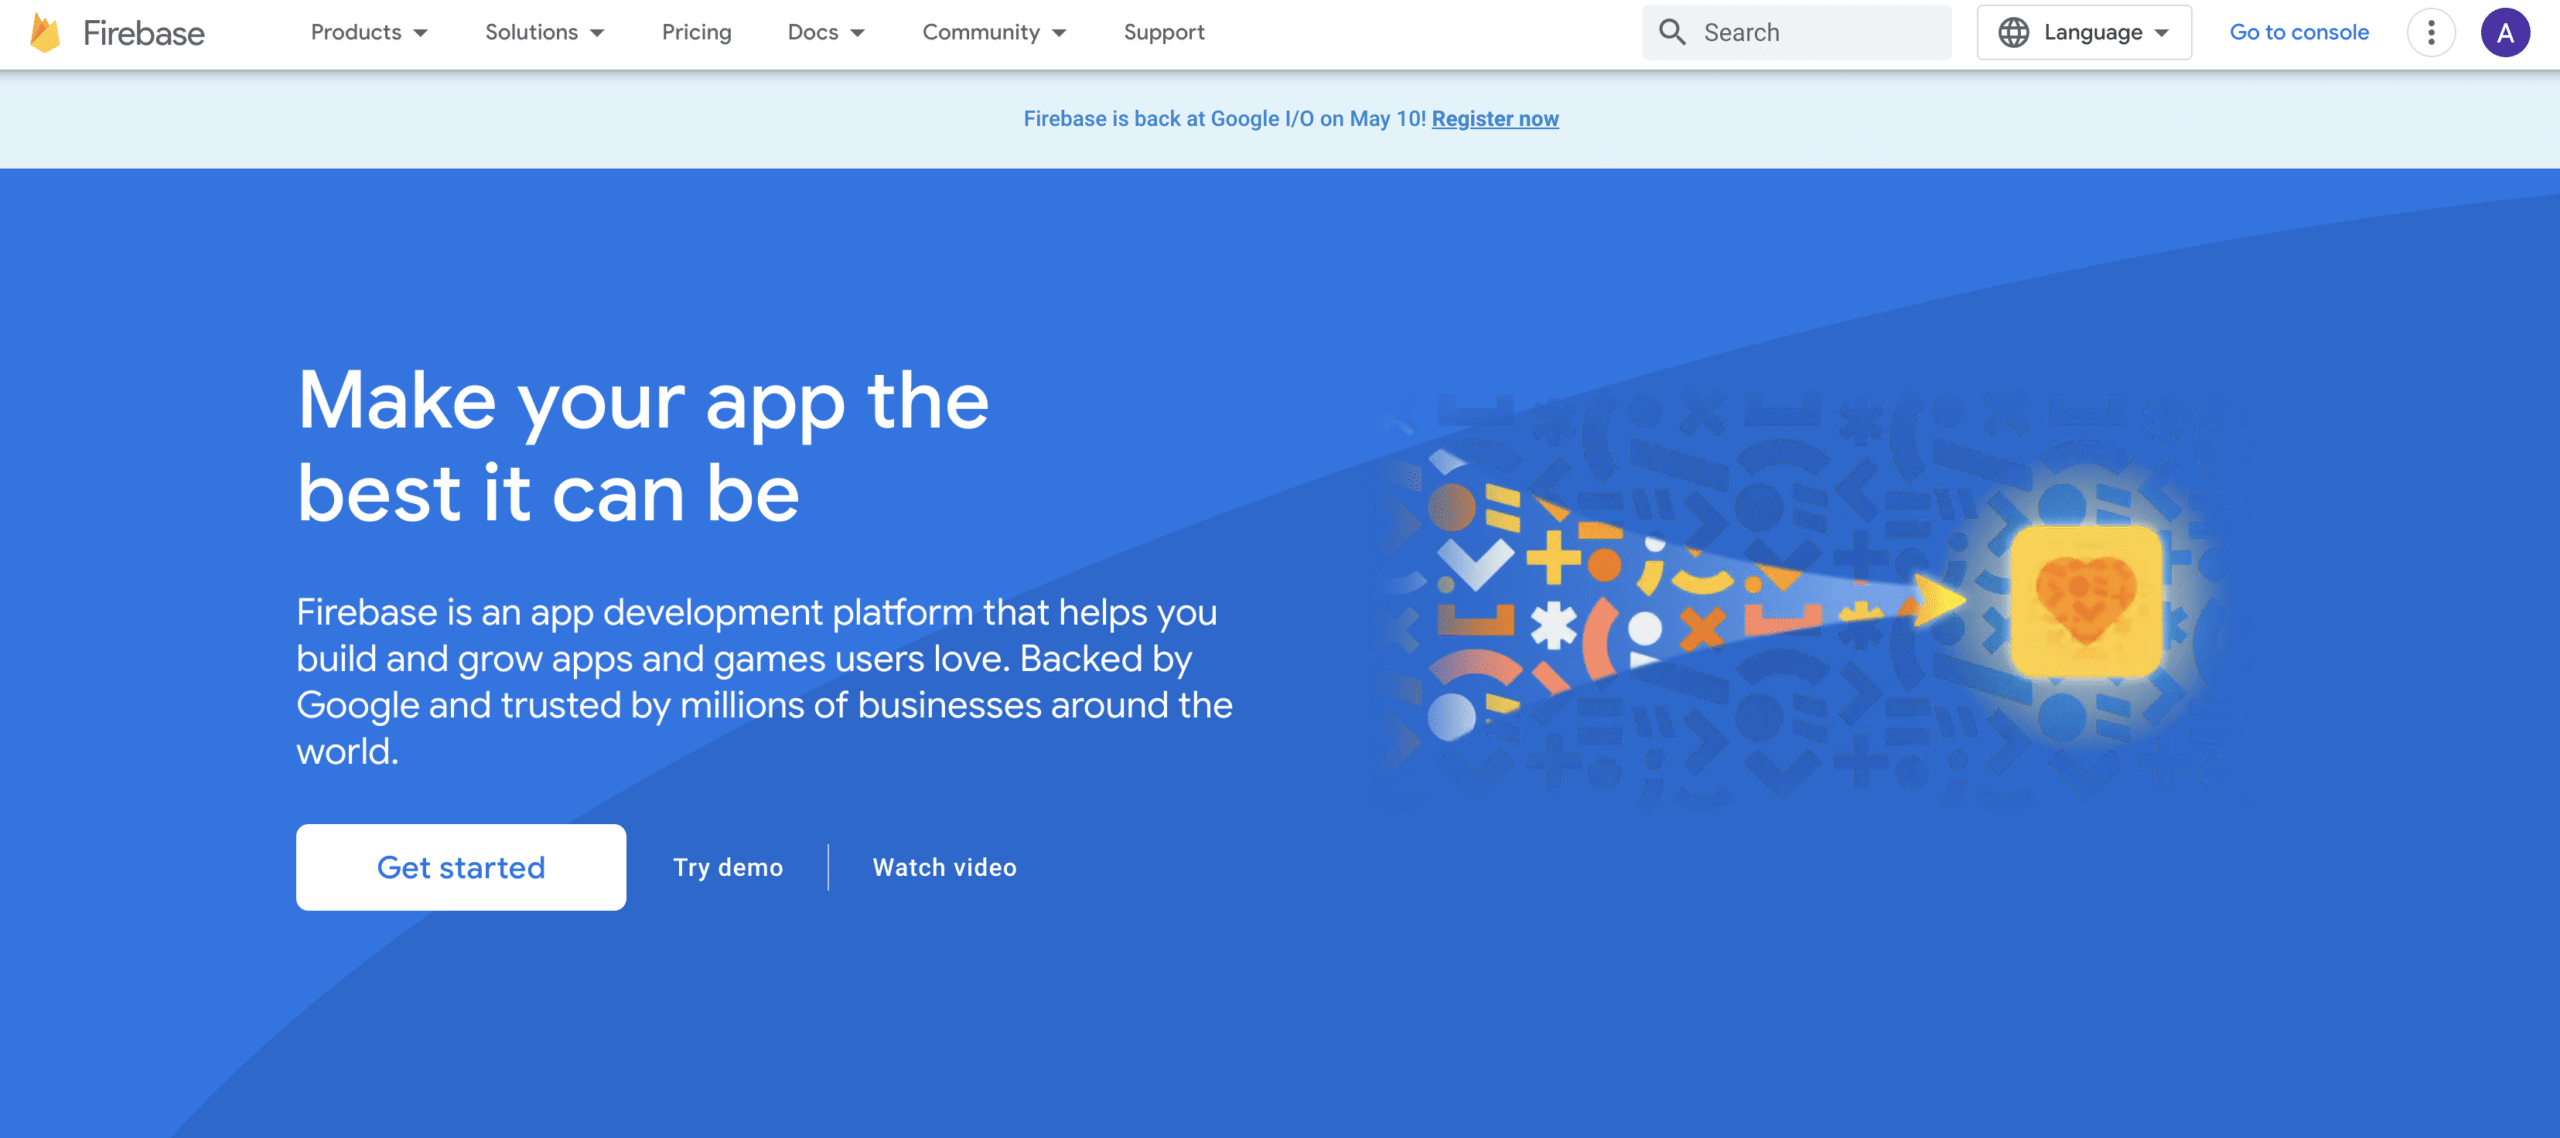Click the Firebase wordmark text

(143, 32)
